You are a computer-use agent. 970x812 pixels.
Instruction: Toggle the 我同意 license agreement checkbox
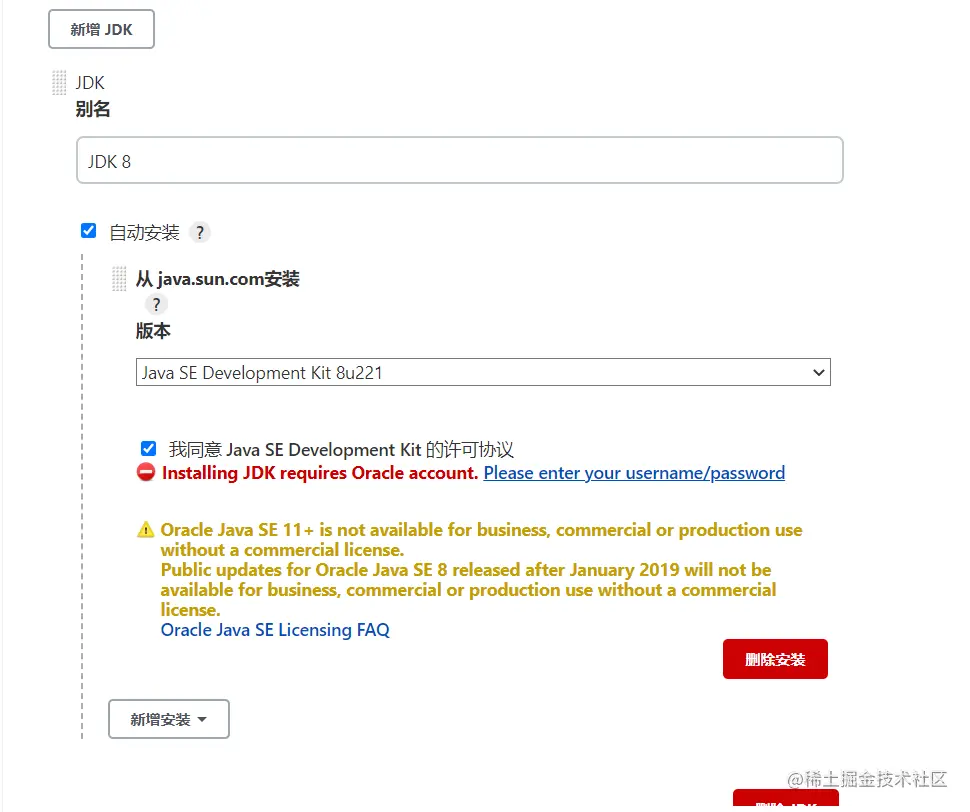pyautogui.click(x=148, y=448)
